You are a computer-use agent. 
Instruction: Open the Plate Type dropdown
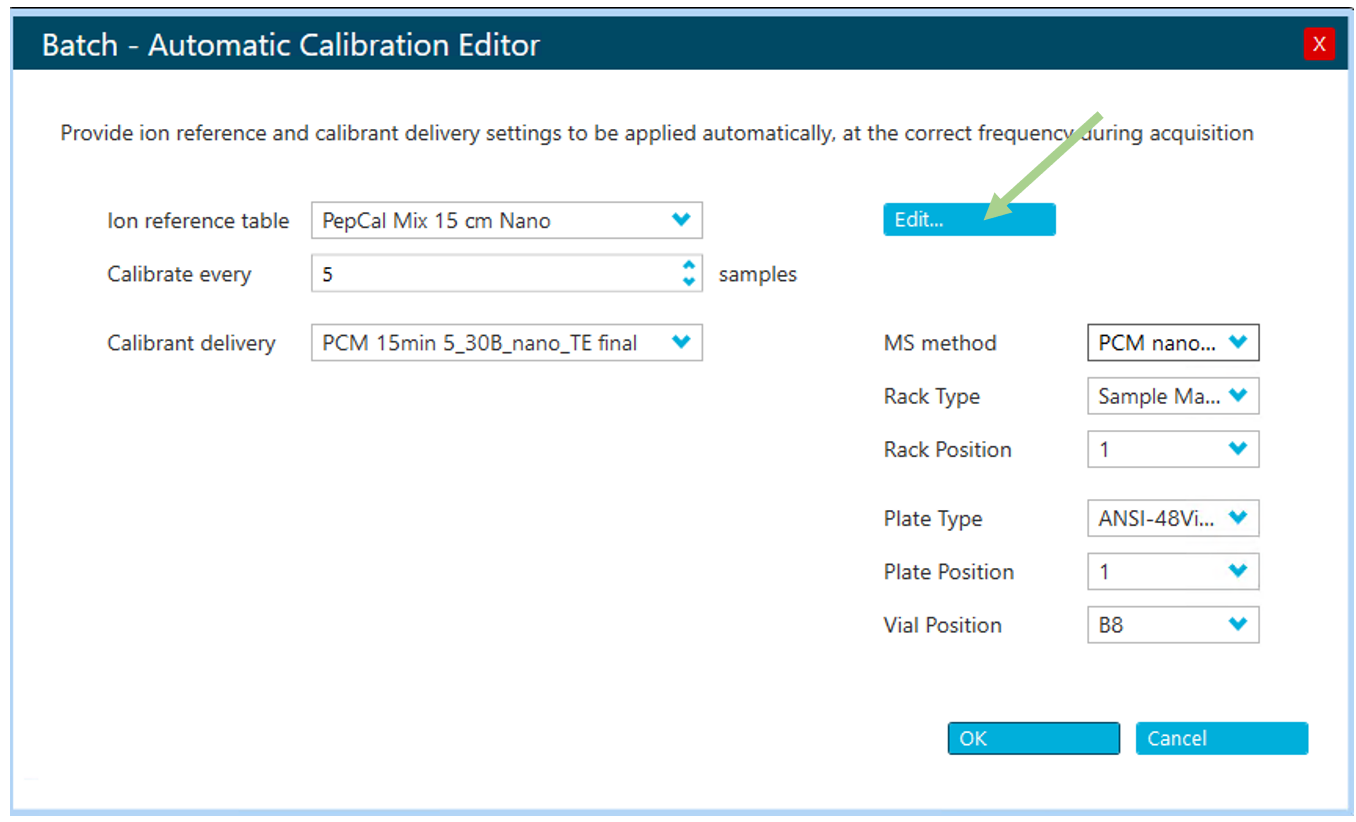coord(1172,518)
